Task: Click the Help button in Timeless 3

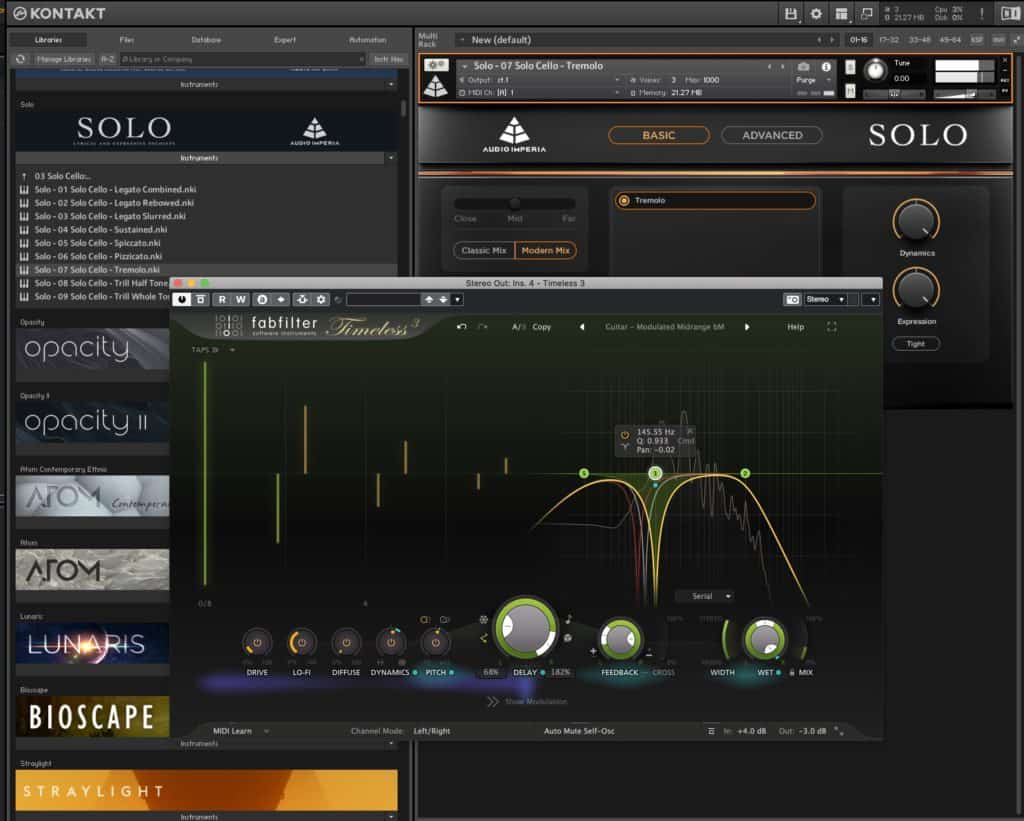Action: point(795,327)
